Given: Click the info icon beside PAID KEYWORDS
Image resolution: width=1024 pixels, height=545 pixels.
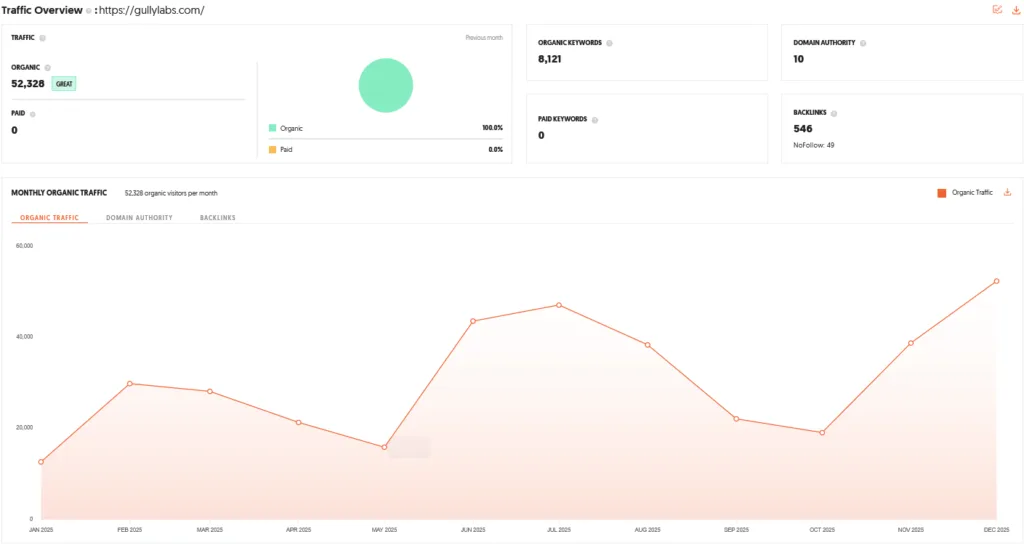Looking at the screenshot, I should tap(595, 120).
